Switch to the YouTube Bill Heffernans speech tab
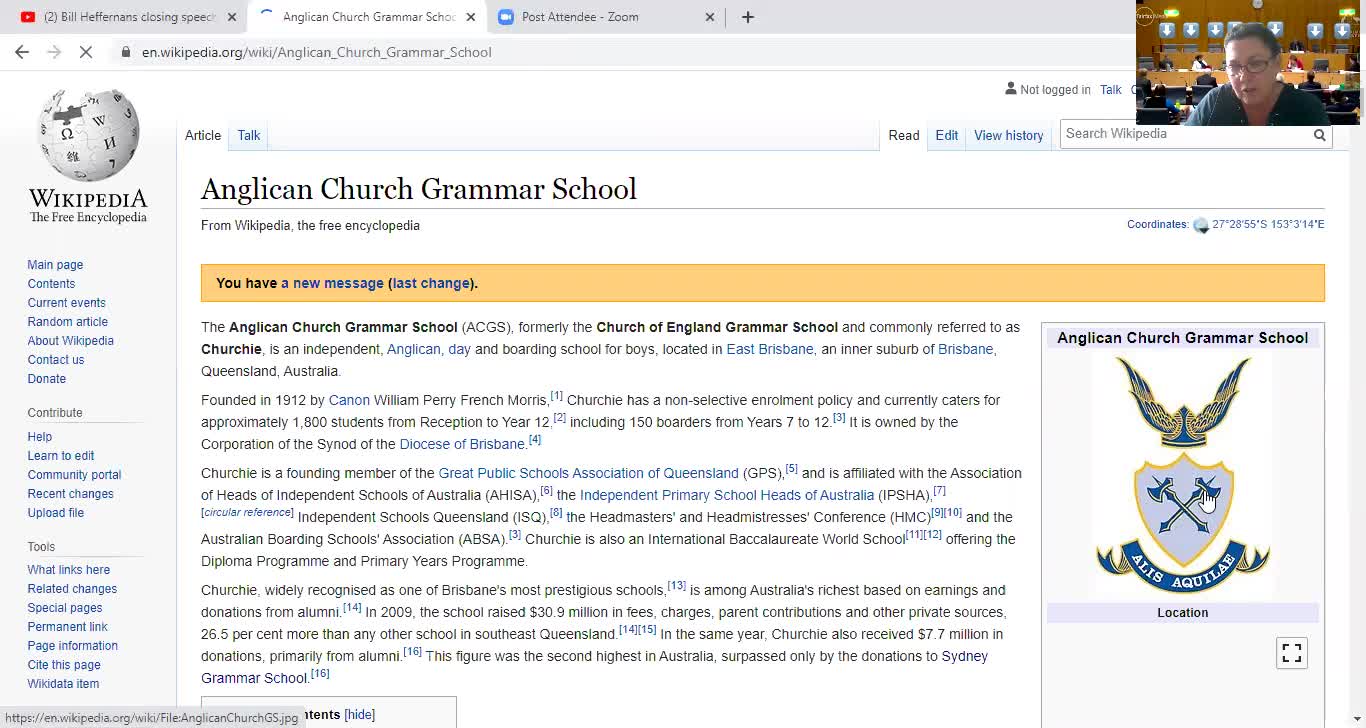The height and width of the screenshot is (728, 1366). click(129, 17)
